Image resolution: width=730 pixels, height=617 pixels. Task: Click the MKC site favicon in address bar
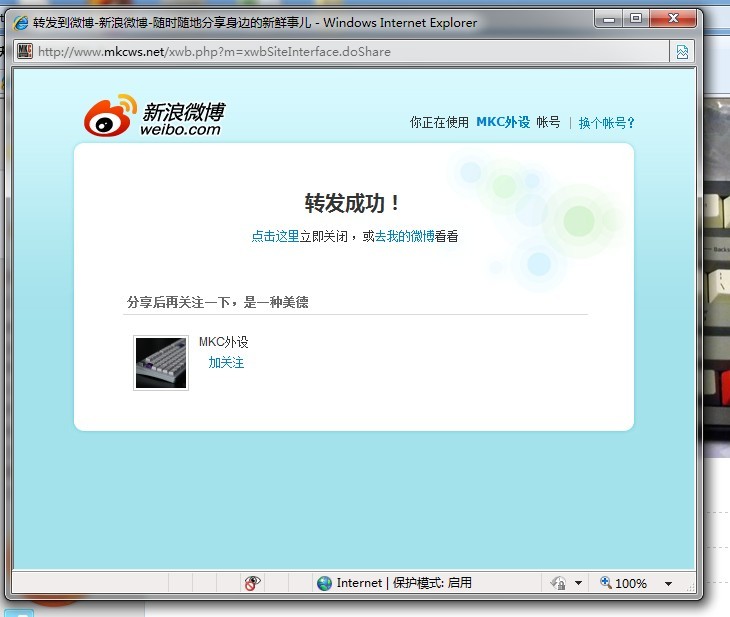tap(25, 51)
